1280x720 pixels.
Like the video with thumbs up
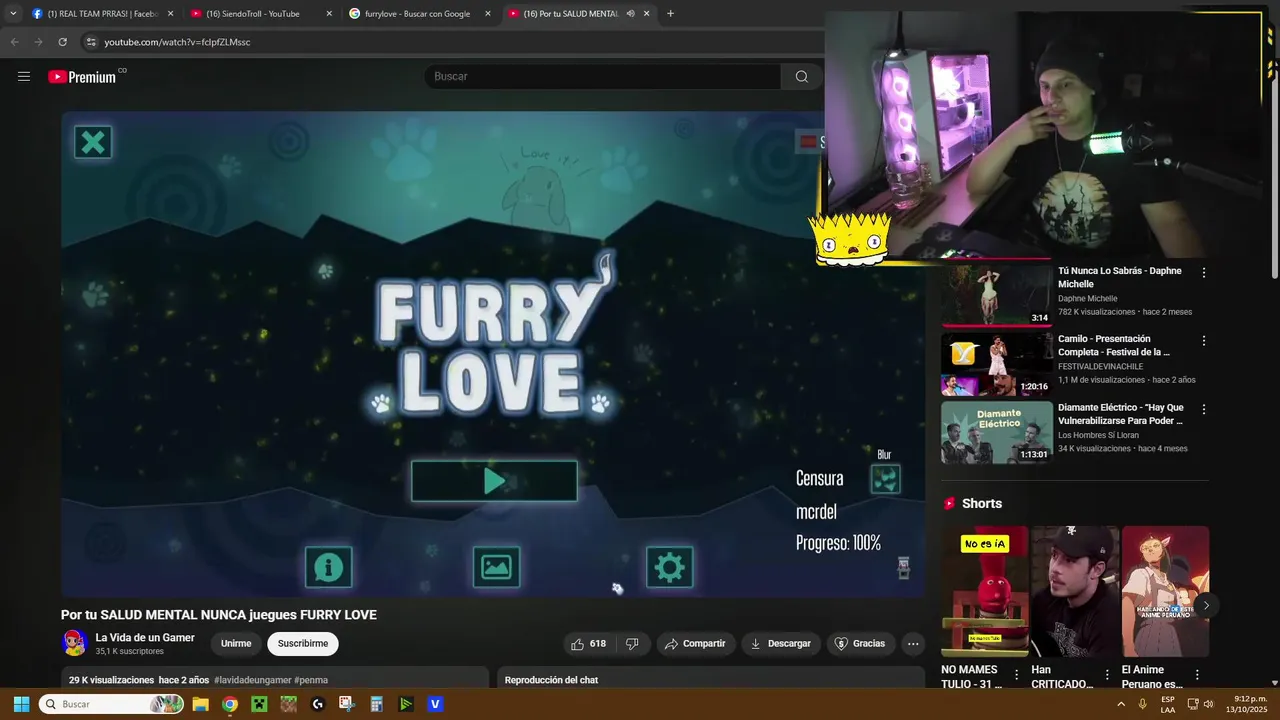588,644
